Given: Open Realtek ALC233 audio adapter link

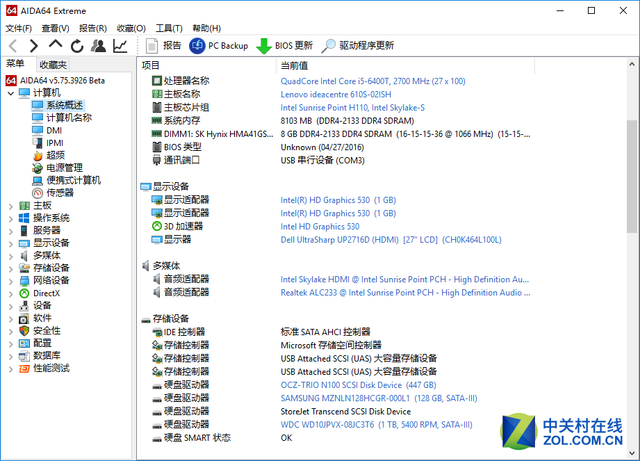Looking at the screenshot, I should pos(405,293).
